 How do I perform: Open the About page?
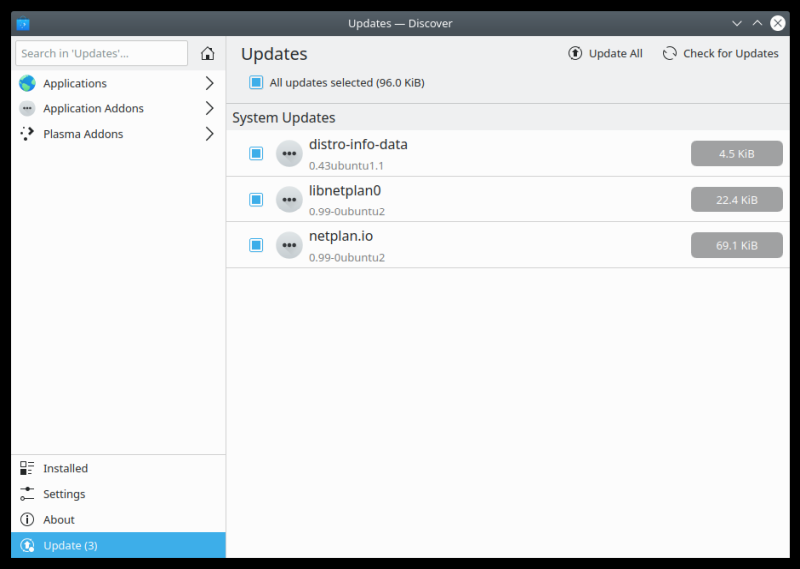point(118,519)
